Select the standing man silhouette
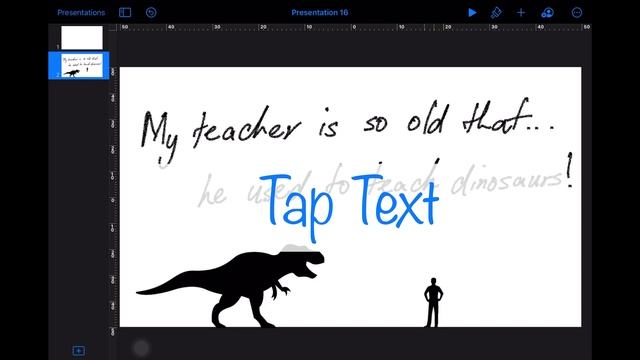The height and width of the screenshot is (360, 640). (433, 302)
